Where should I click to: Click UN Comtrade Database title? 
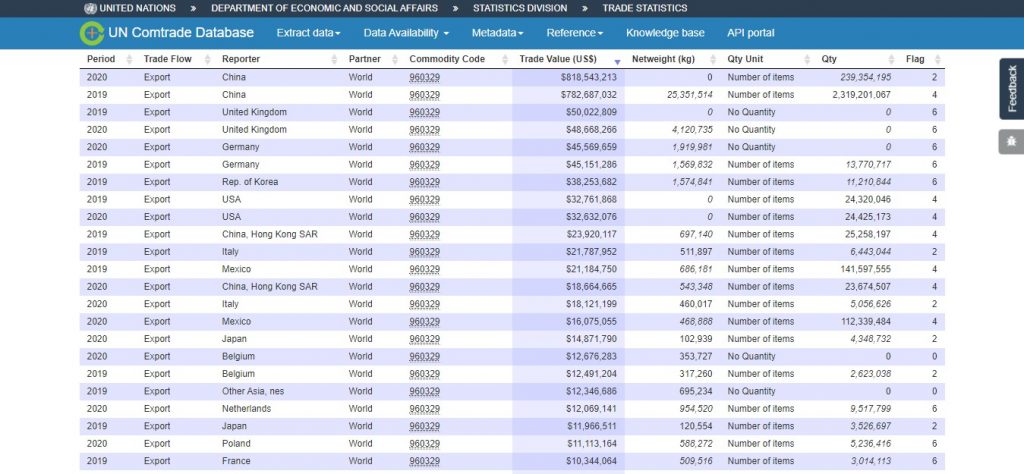[181, 33]
